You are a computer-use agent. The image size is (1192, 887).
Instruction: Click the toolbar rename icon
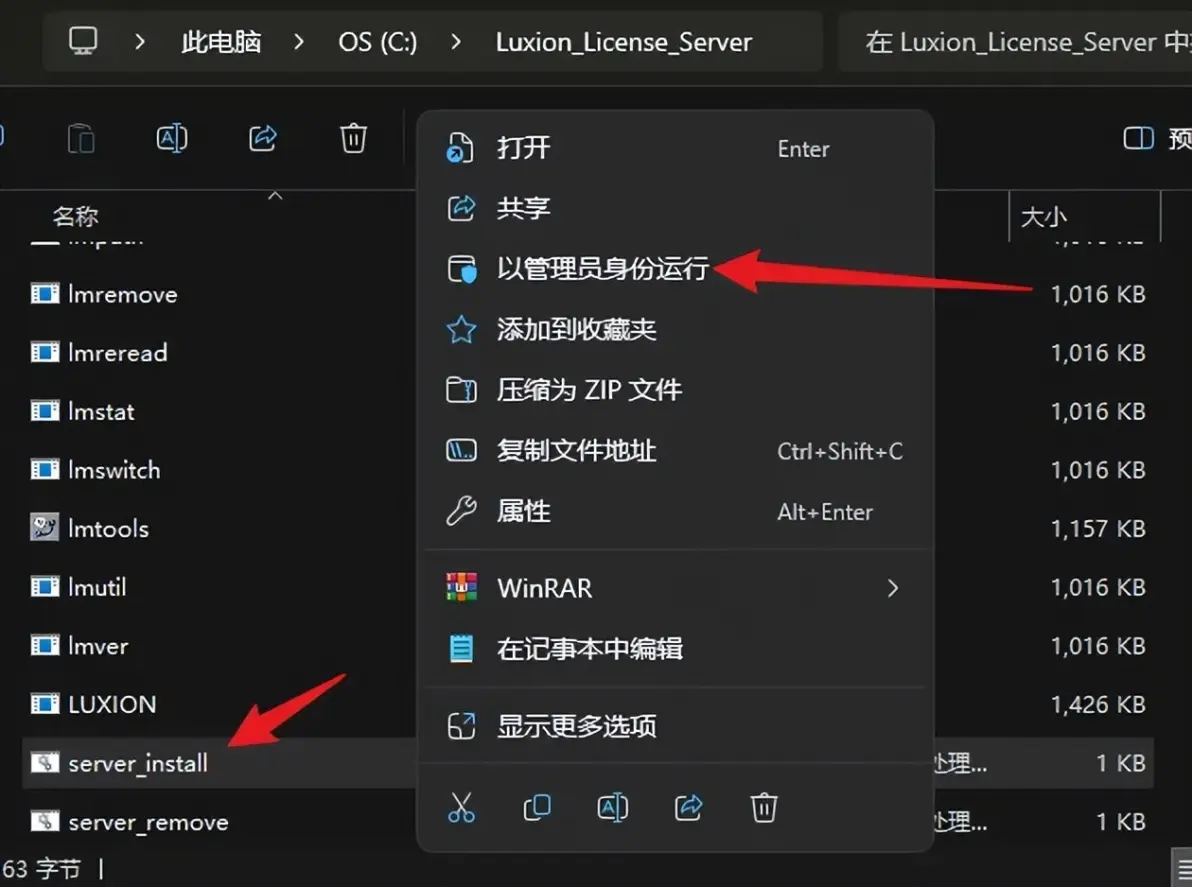(172, 138)
